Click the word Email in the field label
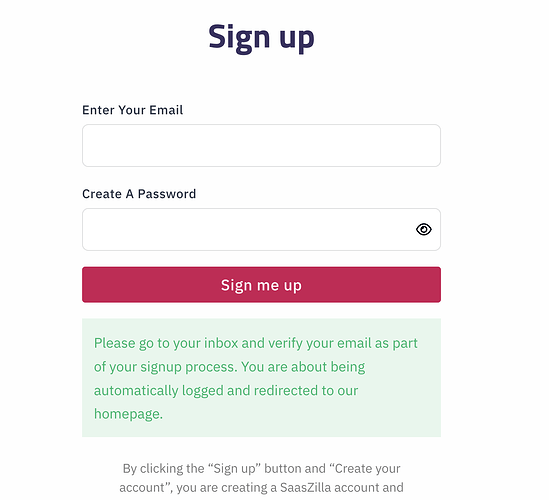 [x=166, y=110]
